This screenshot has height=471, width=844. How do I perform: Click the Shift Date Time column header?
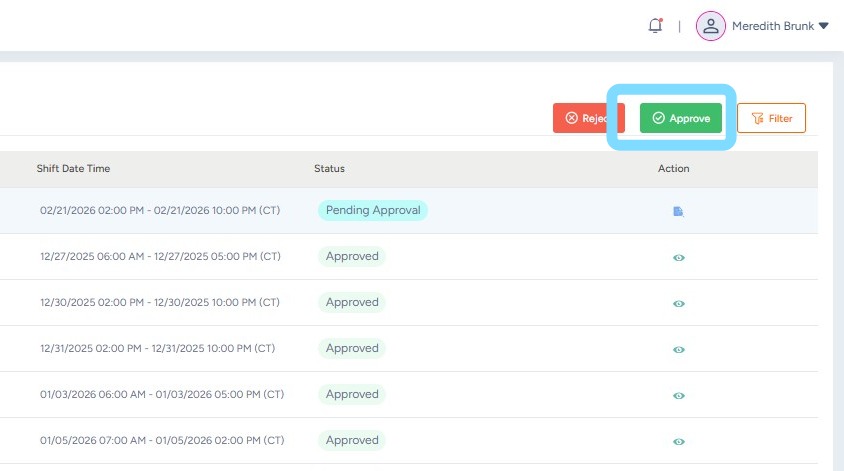(x=73, y=168)
